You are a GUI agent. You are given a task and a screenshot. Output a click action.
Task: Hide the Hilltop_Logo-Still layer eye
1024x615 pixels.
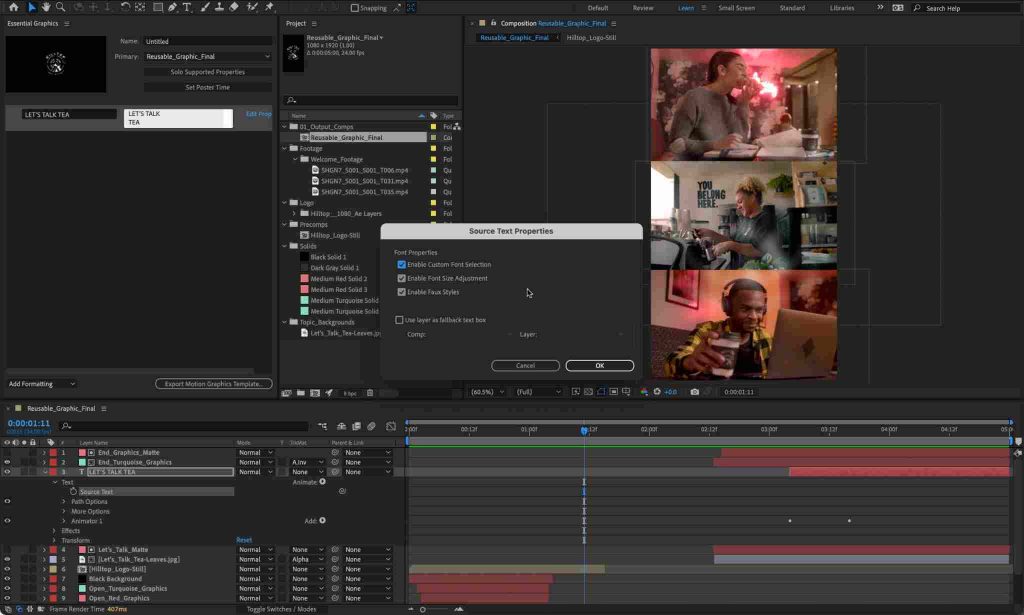(x=7, y=569)
